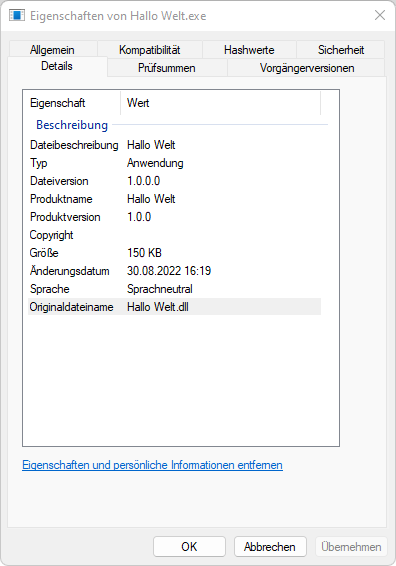396x566 pixels.
Task: Select the Produktname row
Action: click(x=174, y=199)
